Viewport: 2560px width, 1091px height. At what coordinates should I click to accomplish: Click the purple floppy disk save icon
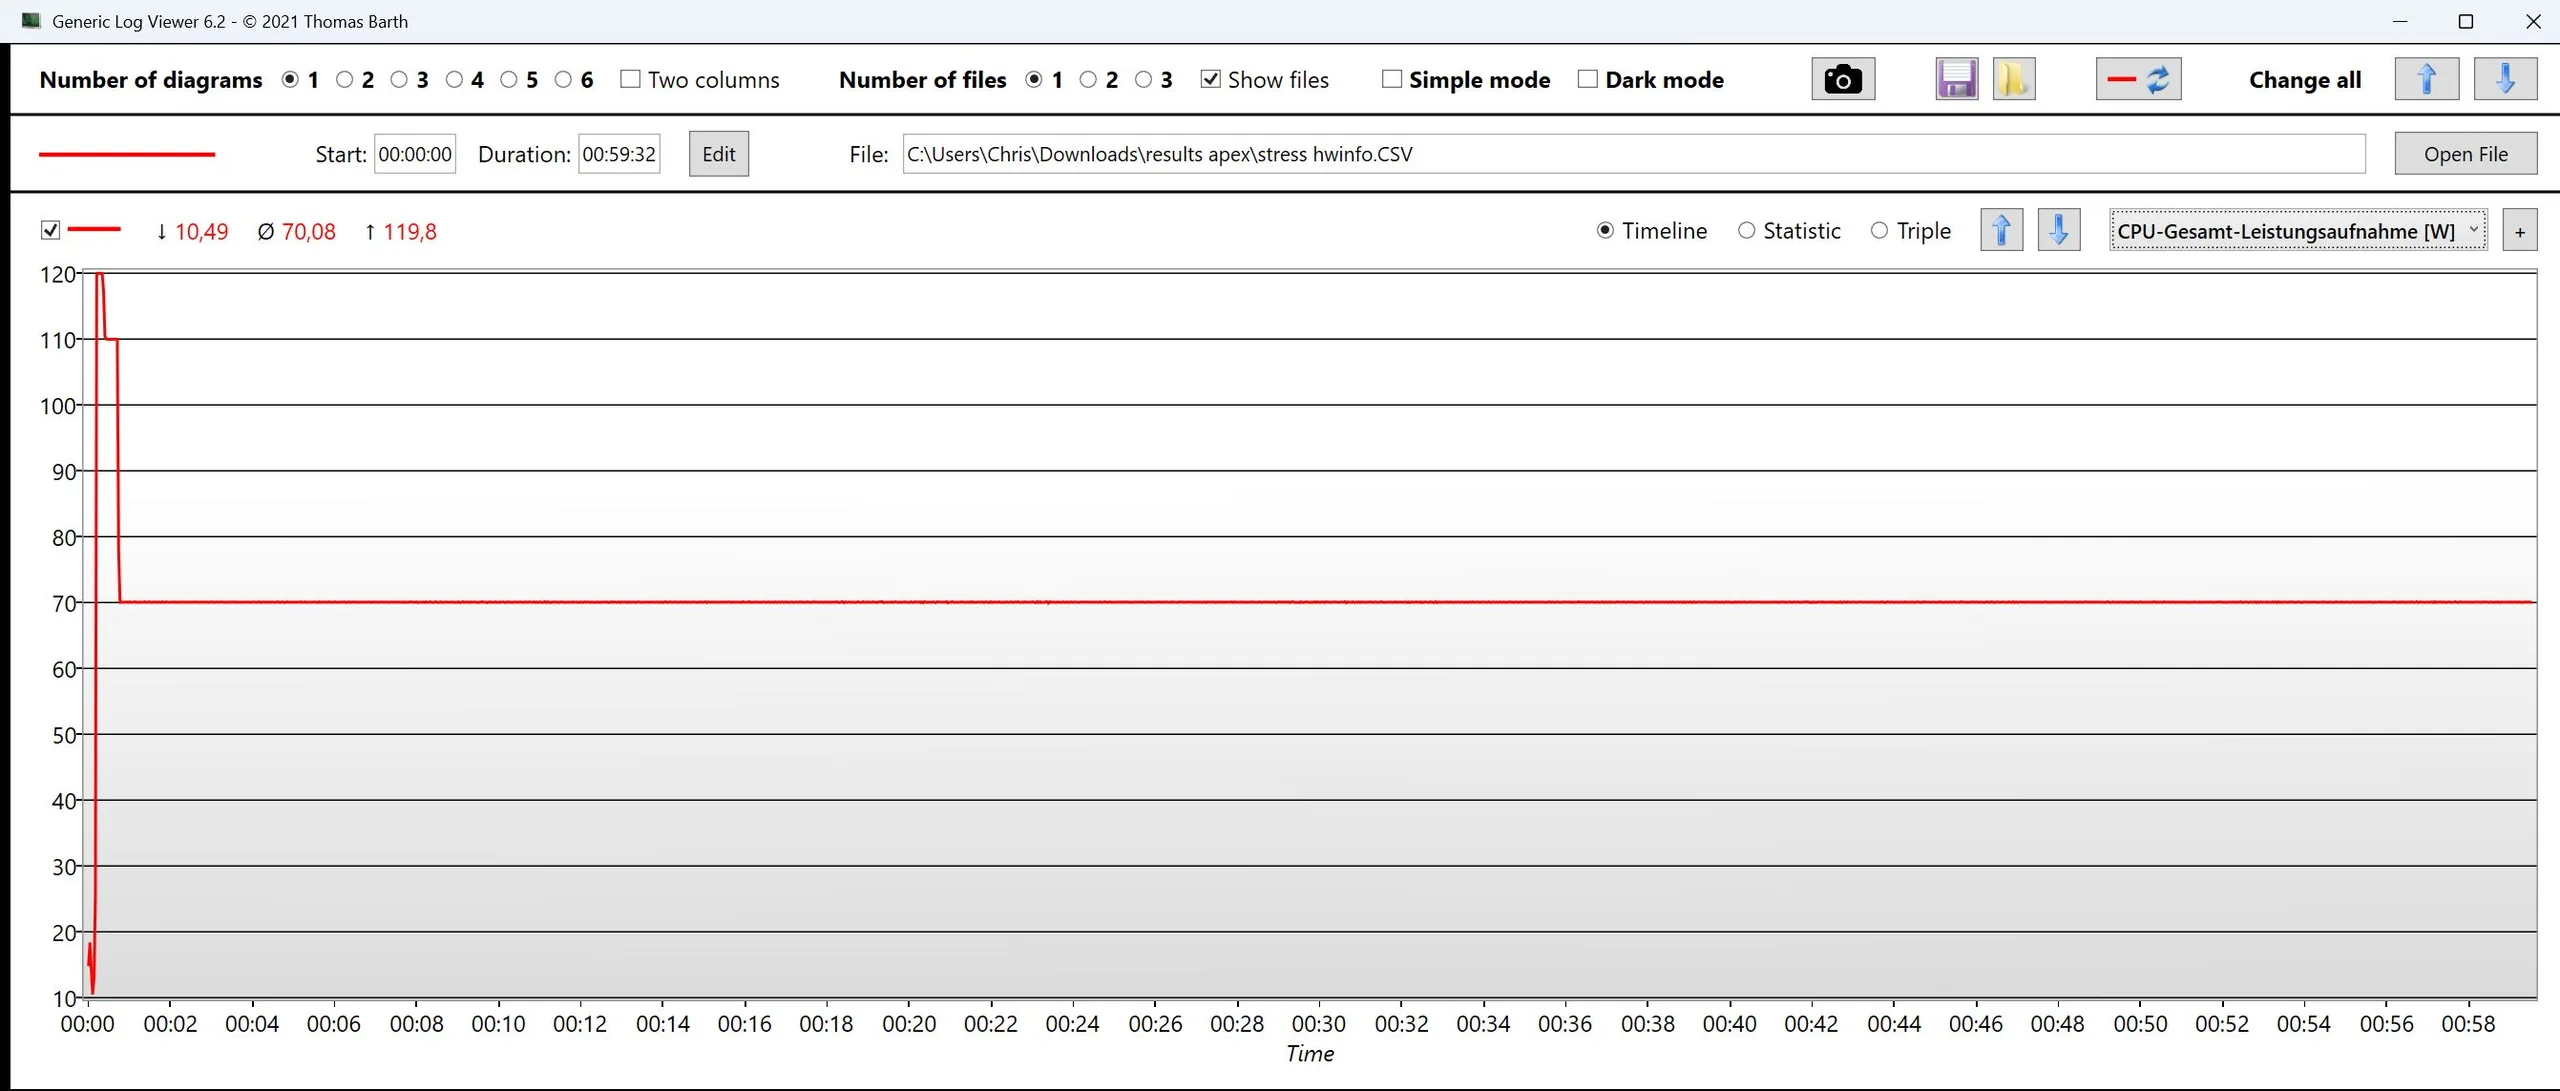(x=1955, y=79)
